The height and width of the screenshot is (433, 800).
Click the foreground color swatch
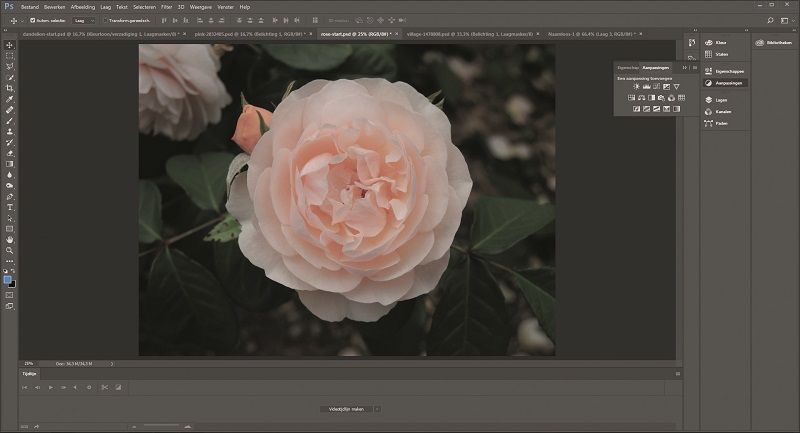pos(8,279)
